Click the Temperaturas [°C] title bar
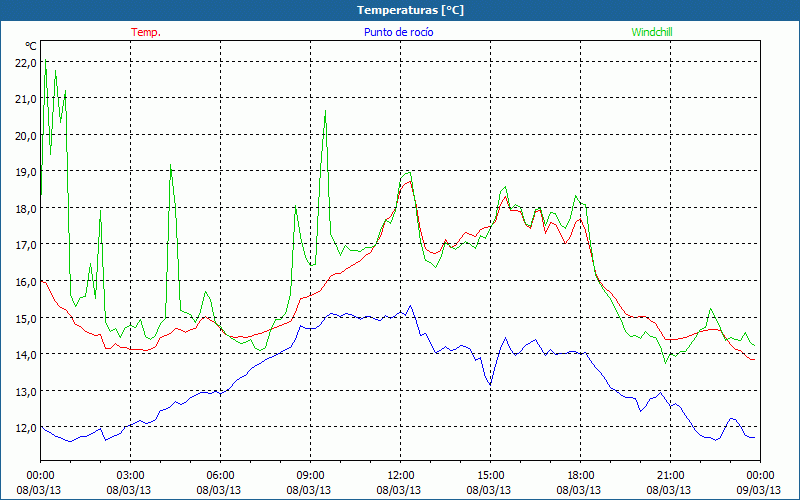 tap(400, 10)
